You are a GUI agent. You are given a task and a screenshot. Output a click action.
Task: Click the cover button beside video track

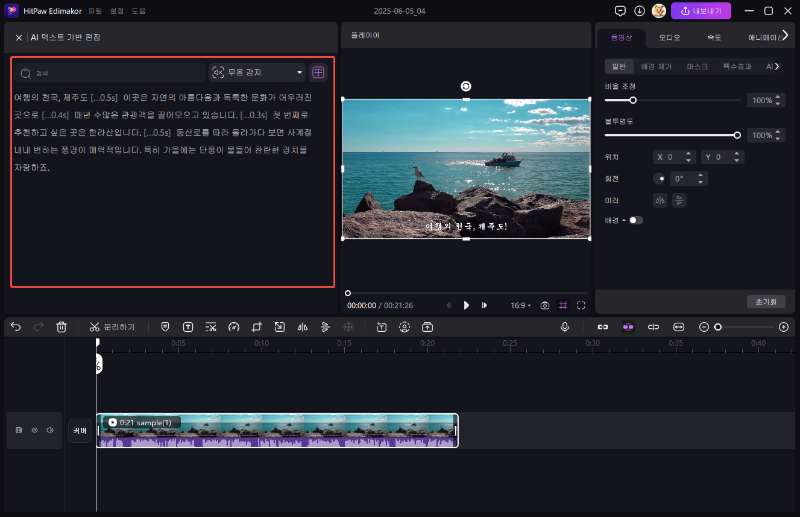[x=80, y=430]
